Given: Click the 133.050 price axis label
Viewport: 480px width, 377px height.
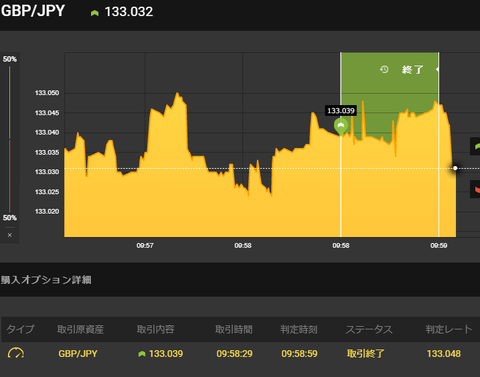Looking at the screenshot, I should tap(47, 93).
